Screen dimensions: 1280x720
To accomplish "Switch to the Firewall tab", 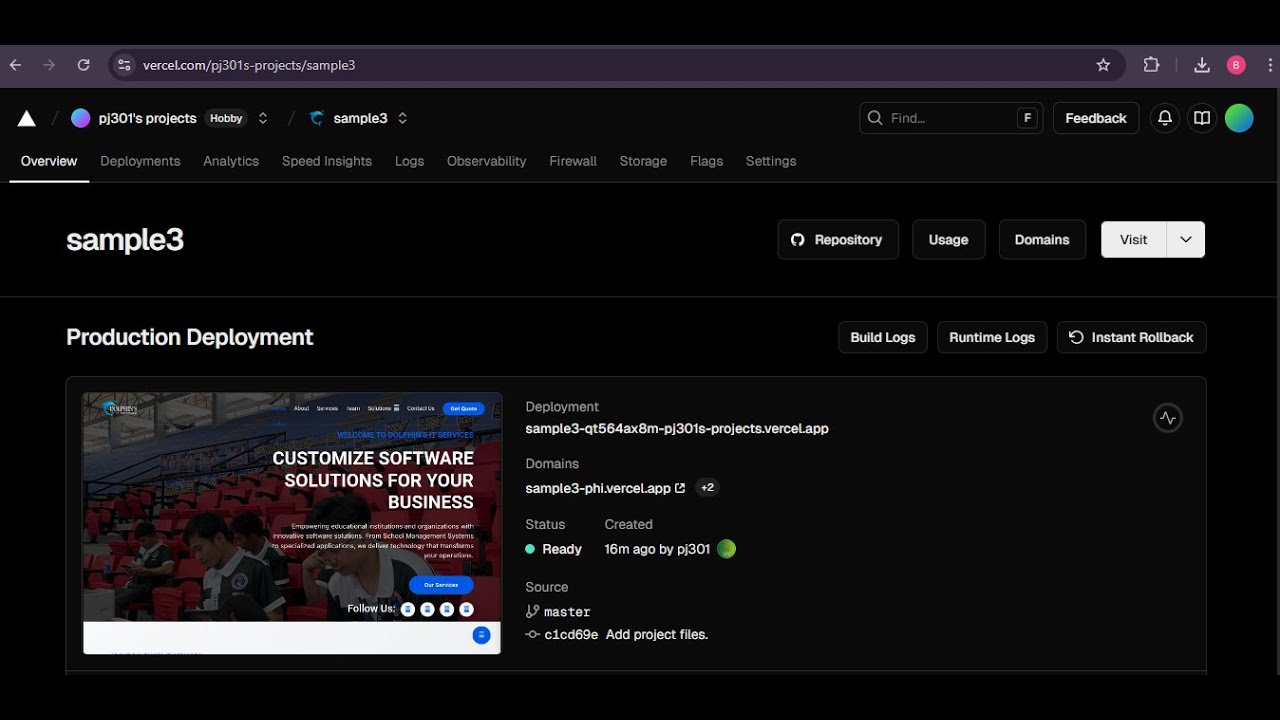I will (573, 161).
